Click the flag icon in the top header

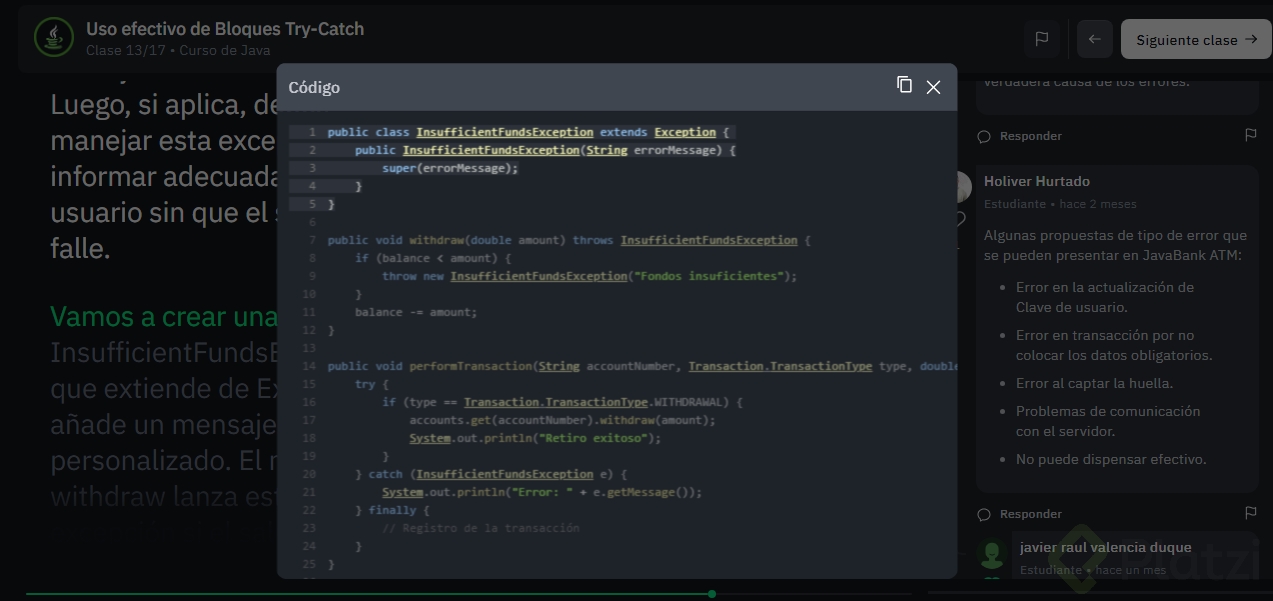(1042, 39)
